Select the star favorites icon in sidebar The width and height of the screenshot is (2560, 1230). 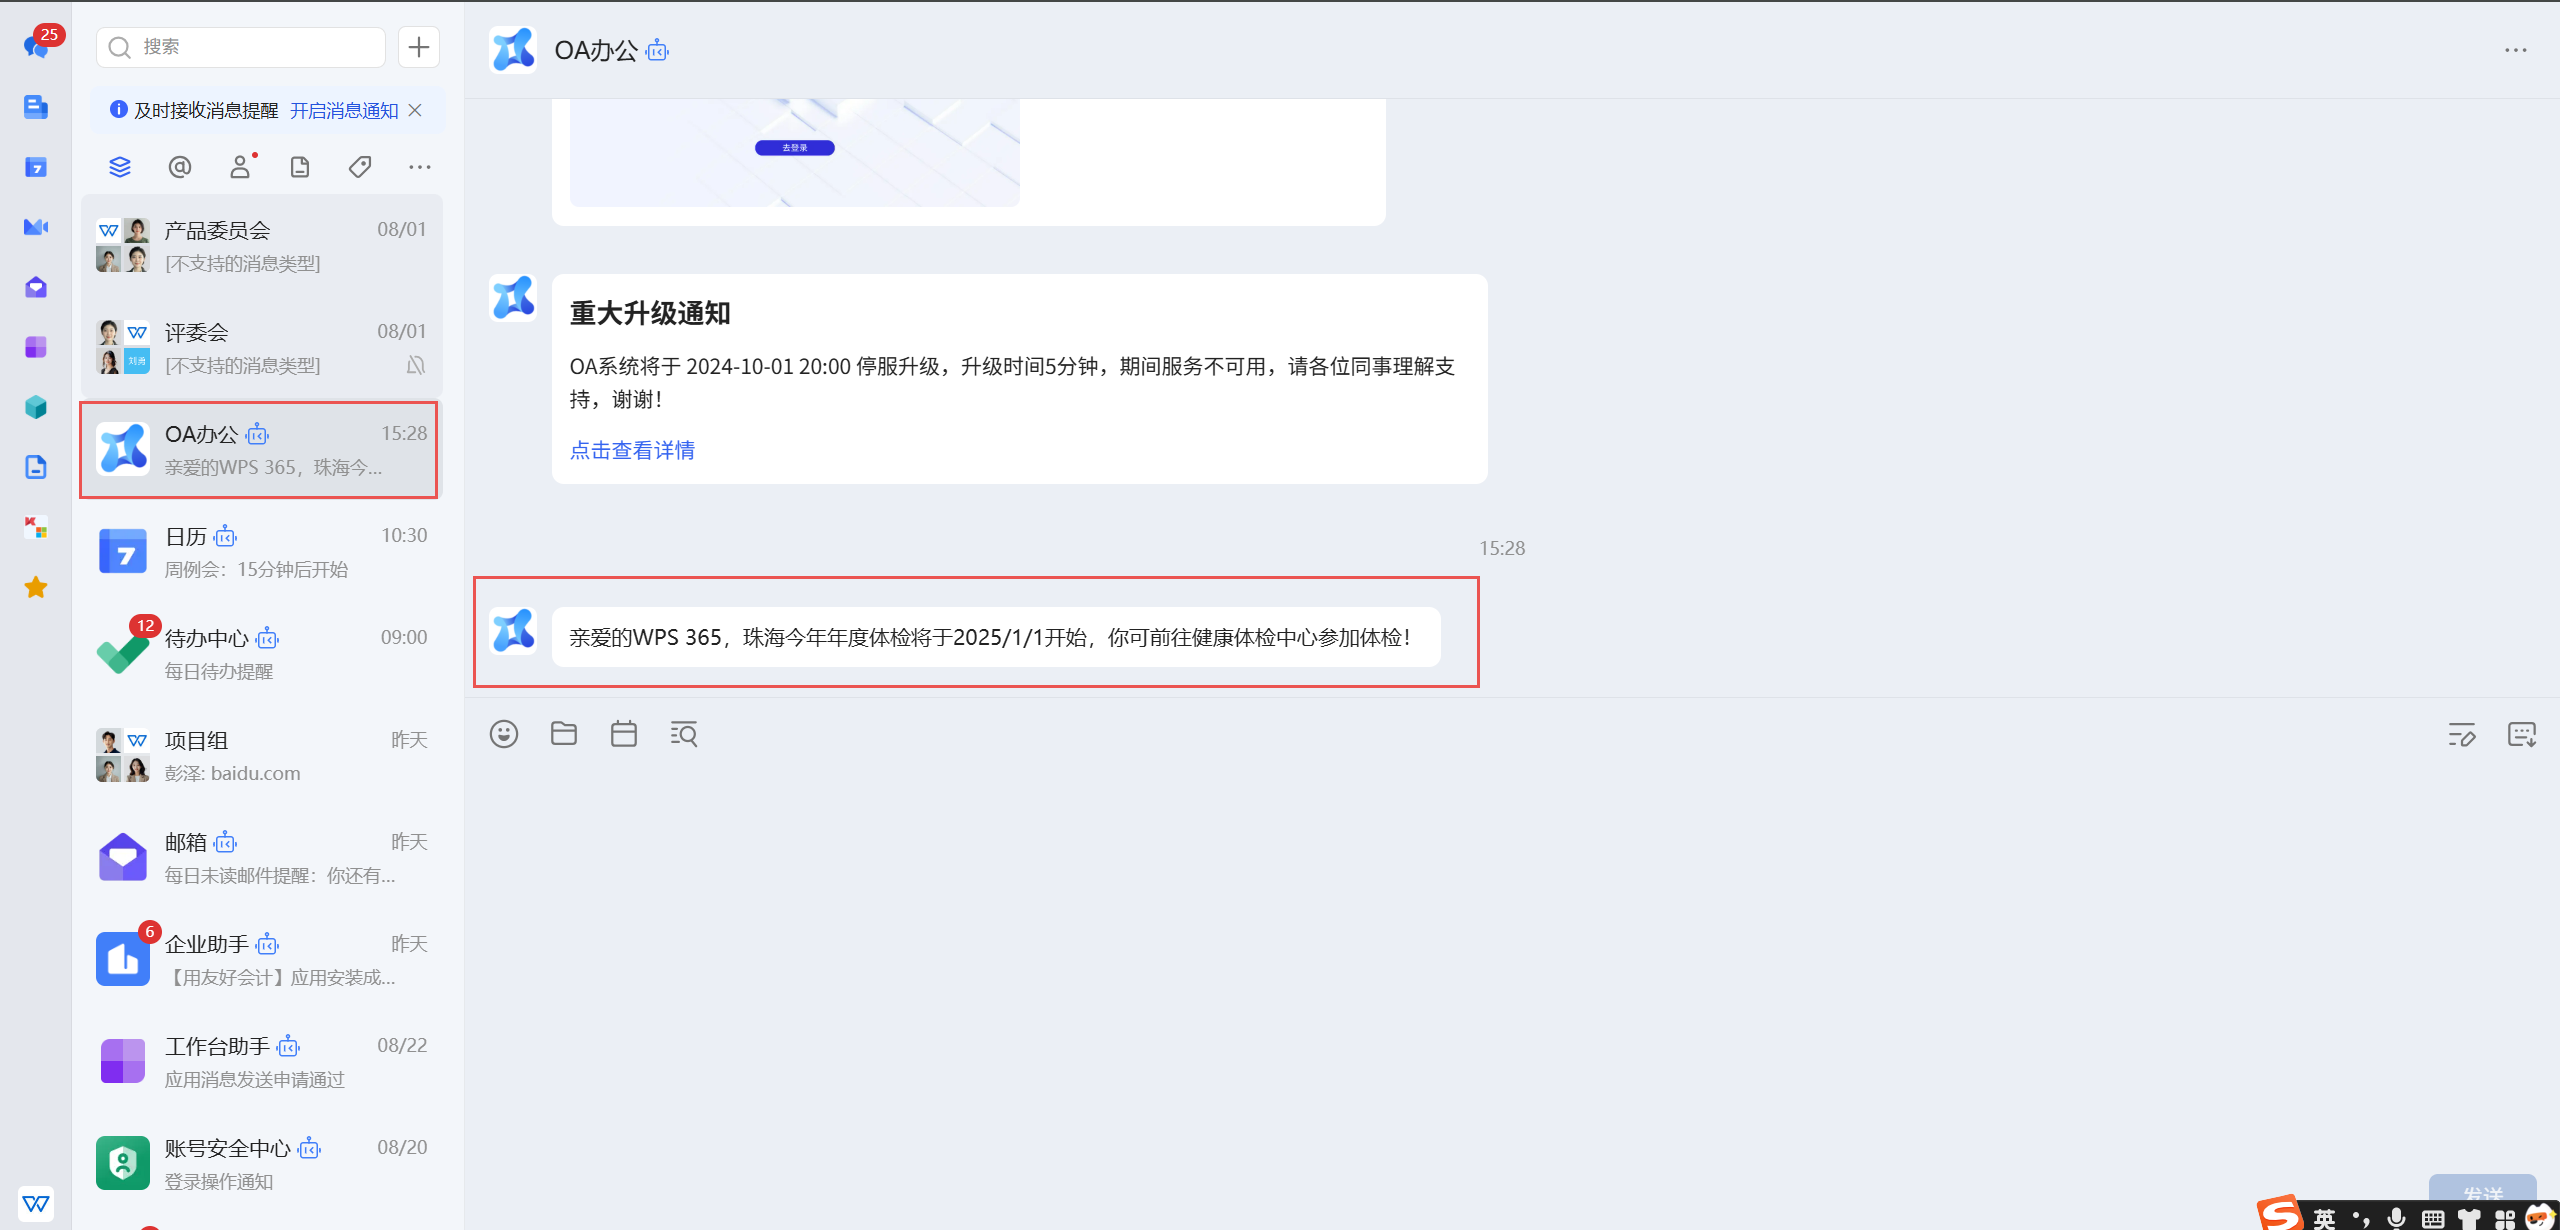coord(36,587)
